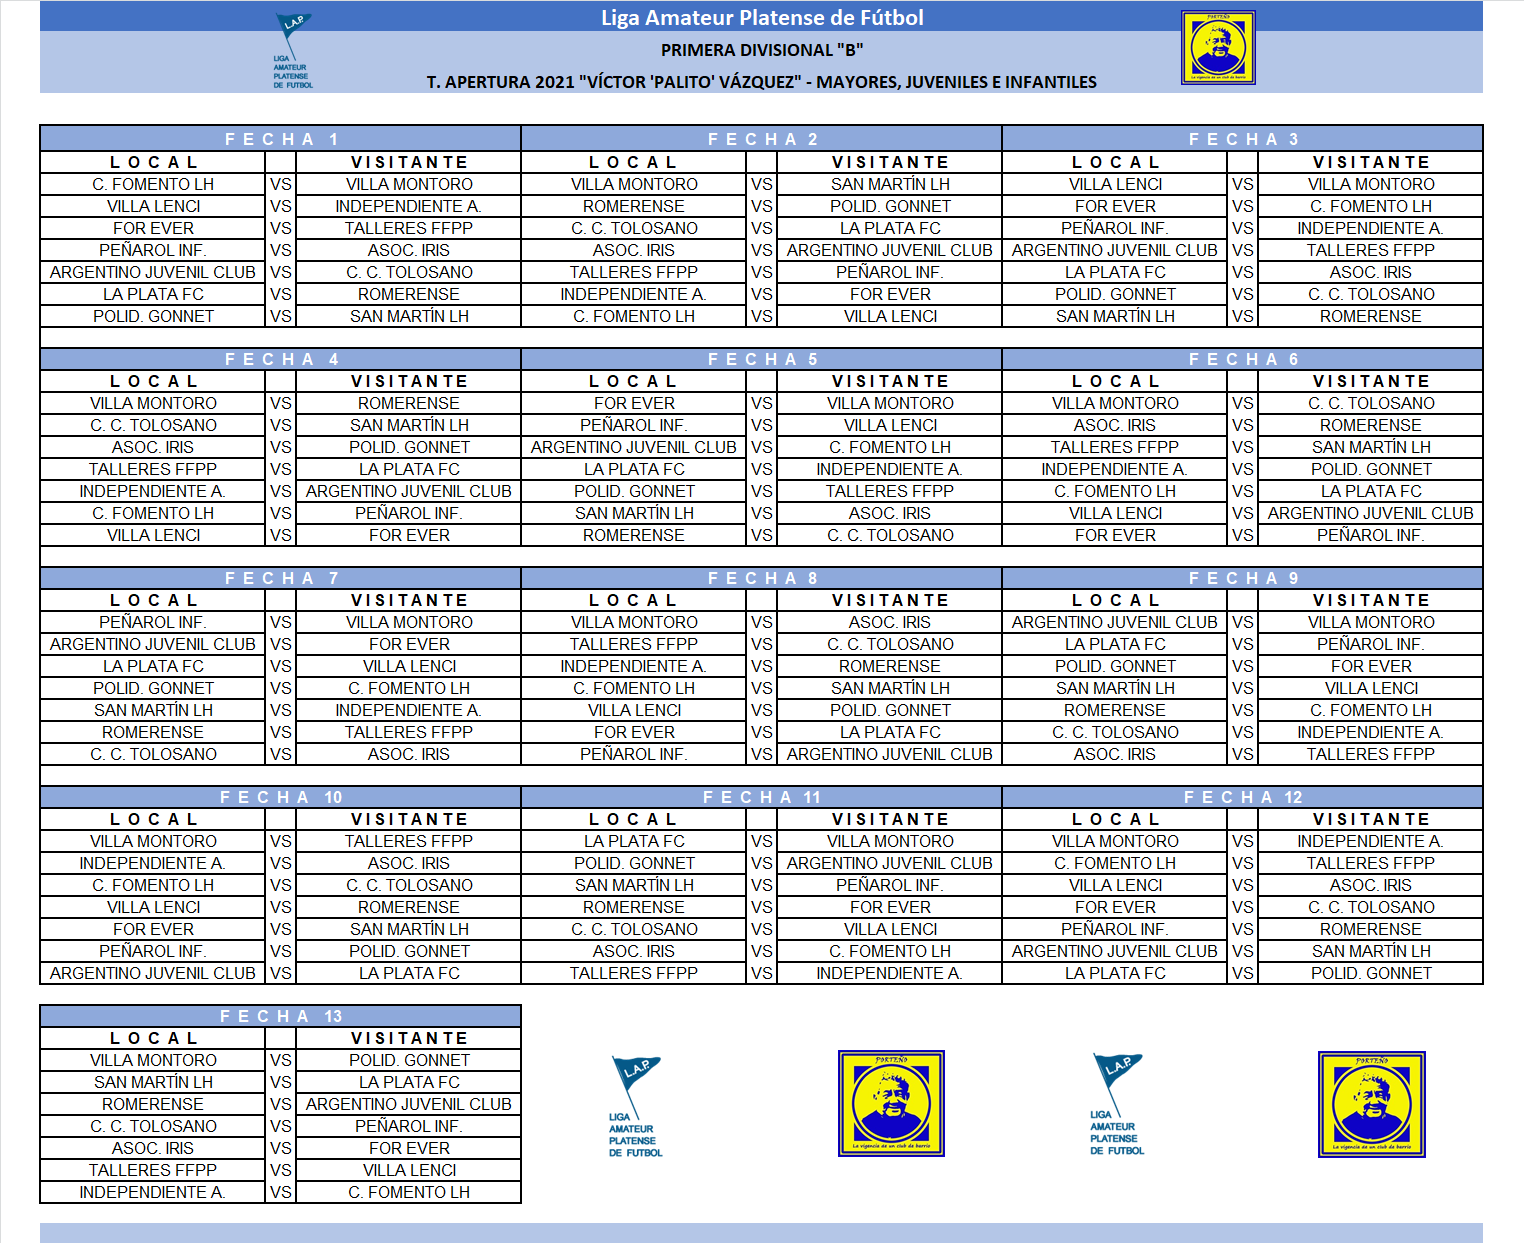Select 'POLID. GONNET' in Fecha 12
Viewport: 1524px width, 1243px height.
[x=1371, y=973]
